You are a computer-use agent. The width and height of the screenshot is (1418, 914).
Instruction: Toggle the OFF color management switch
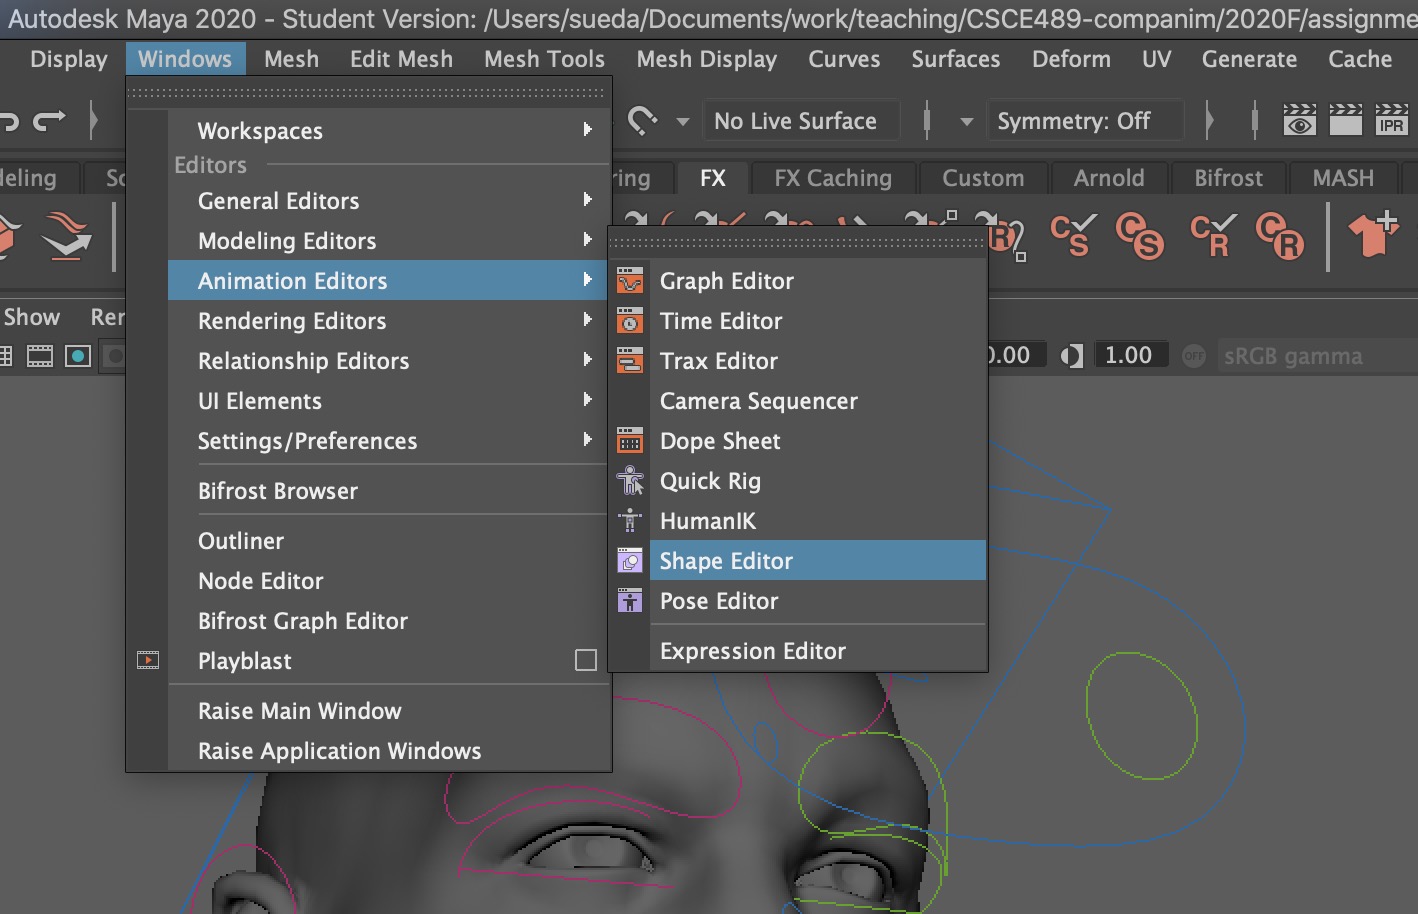pos(1194,356)
